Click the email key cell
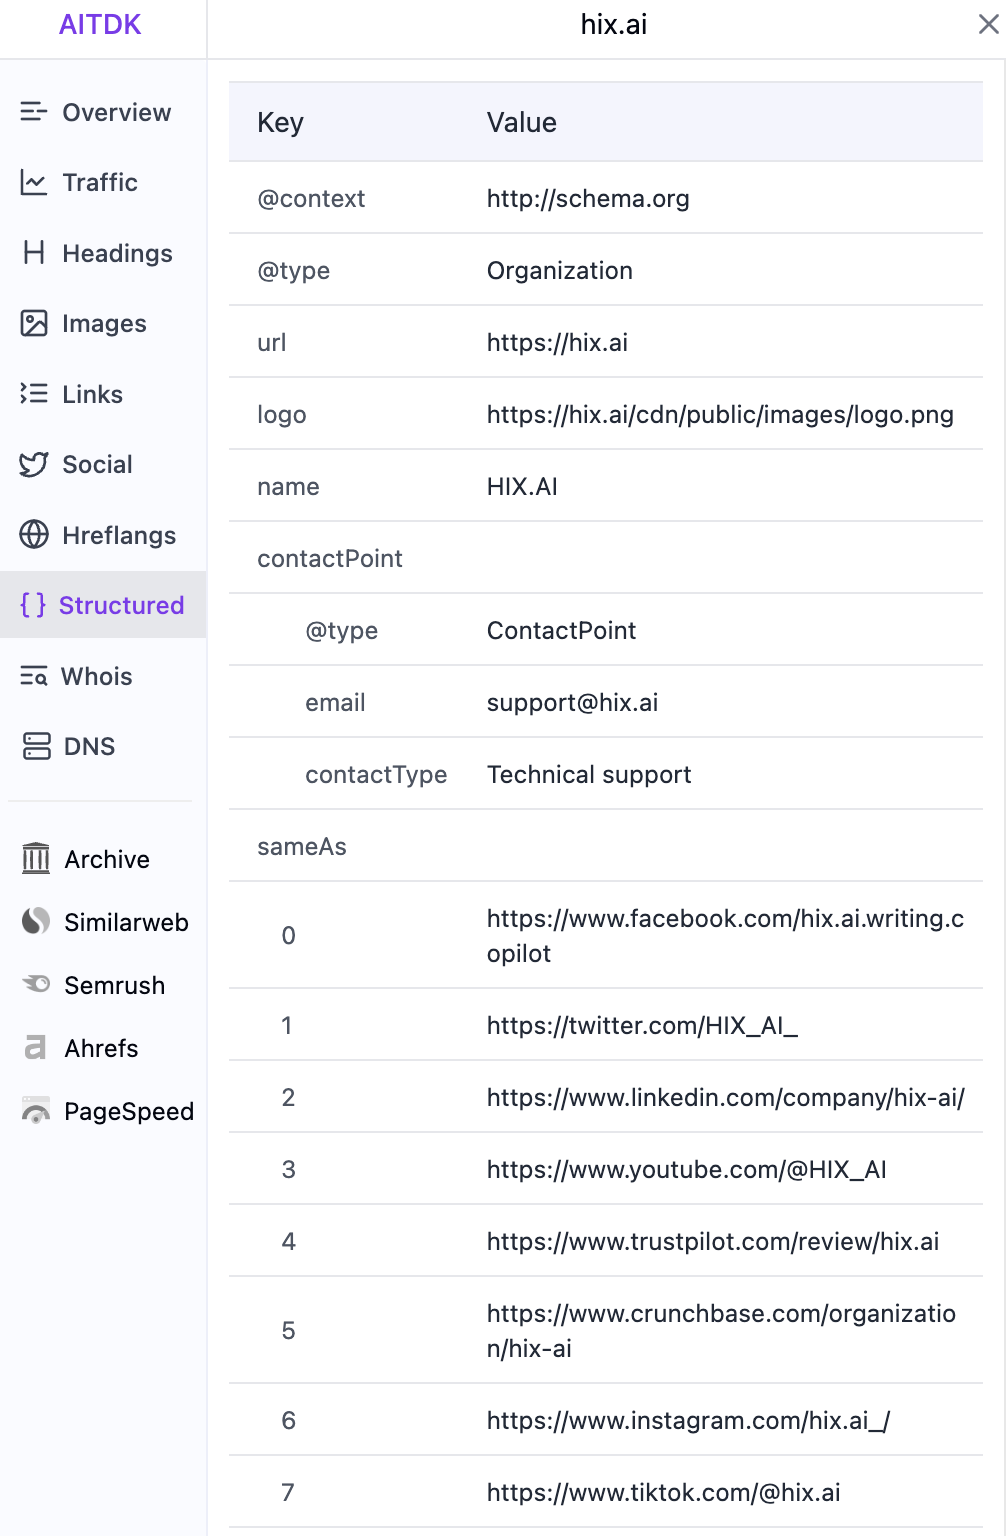This screenshot has height=1536, width=1006. [335, 702]
